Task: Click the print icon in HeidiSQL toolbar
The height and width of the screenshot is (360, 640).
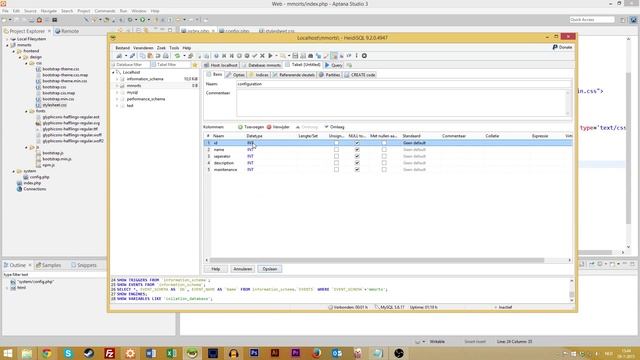Action: pos(166,56)
